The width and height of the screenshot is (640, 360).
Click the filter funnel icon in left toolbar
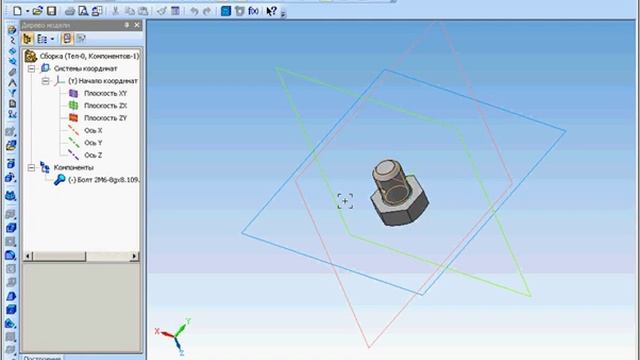point(12,93)
